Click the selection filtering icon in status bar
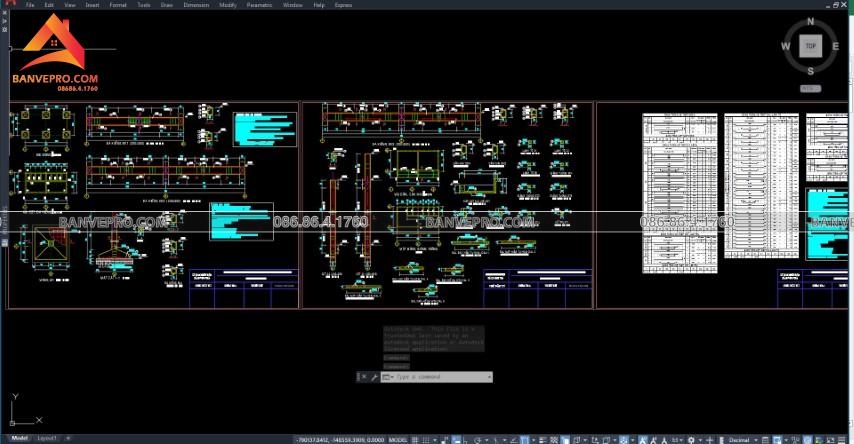The width and height of the screenshot is (854, 444). click(607, 439)
